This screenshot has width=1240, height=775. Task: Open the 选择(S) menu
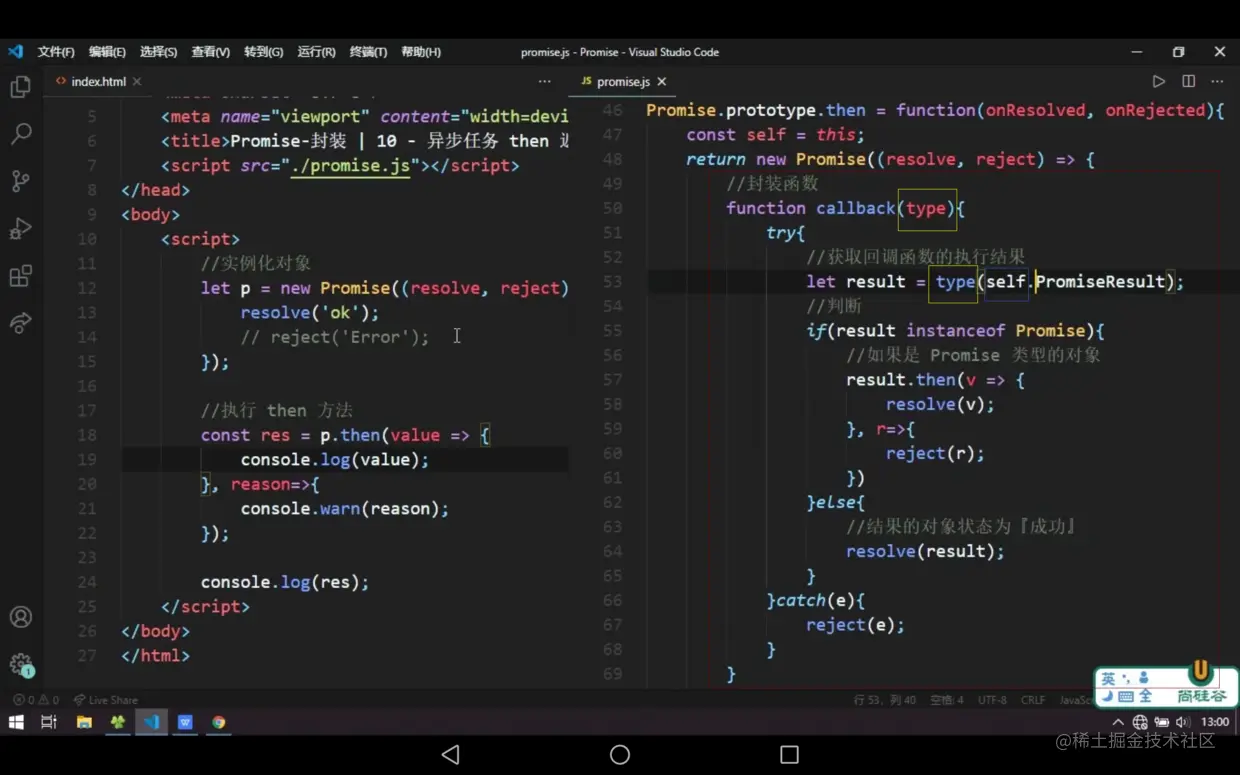(158, 52)
